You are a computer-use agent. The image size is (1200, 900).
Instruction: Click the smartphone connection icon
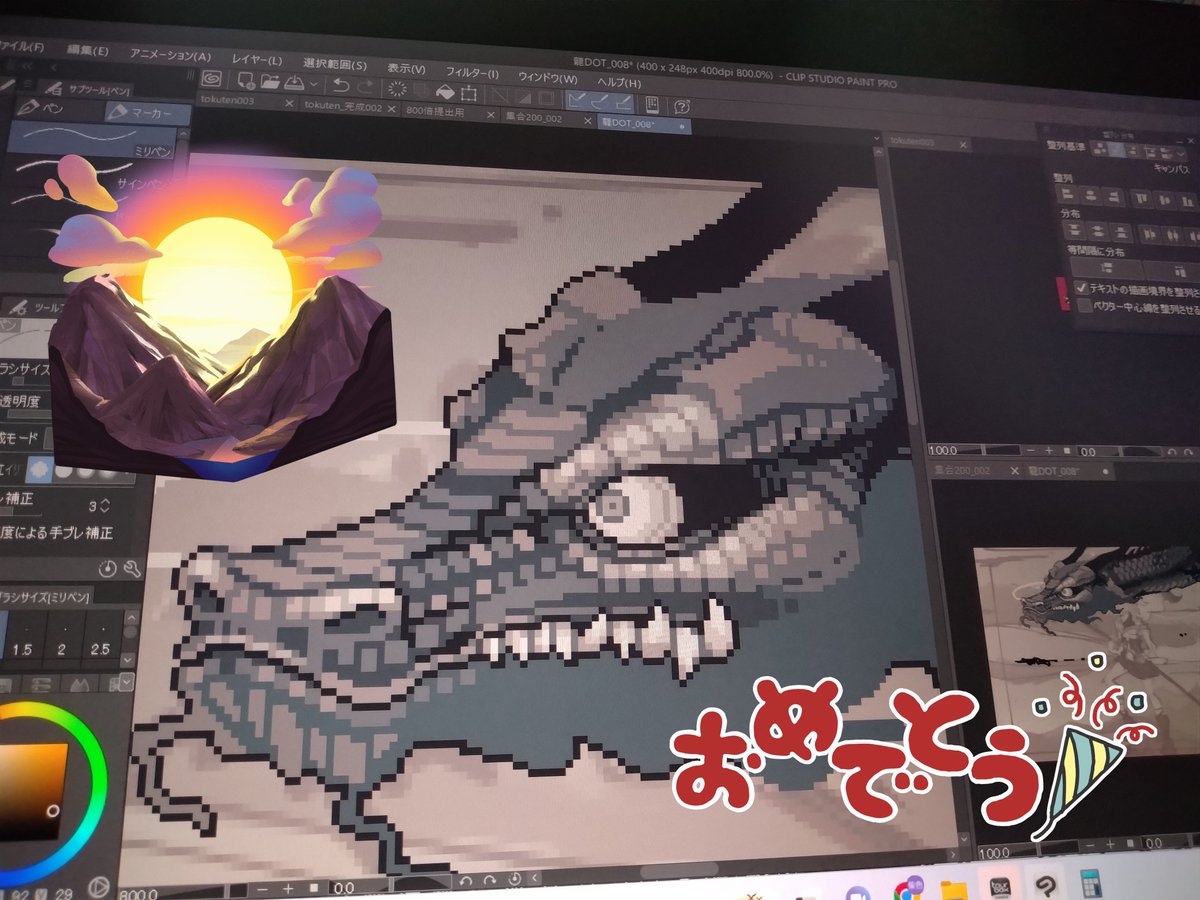[651, 103]
